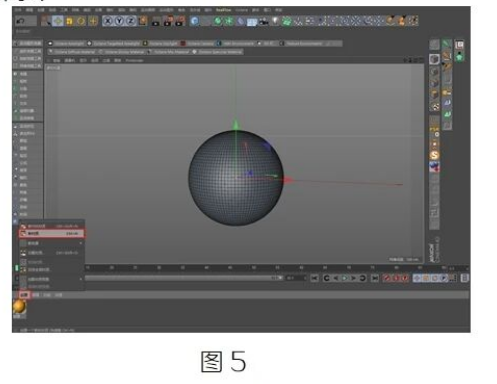Add a cube primitive from toolbar
Viewport: 497px width, 384px height.
click(195, 21)
